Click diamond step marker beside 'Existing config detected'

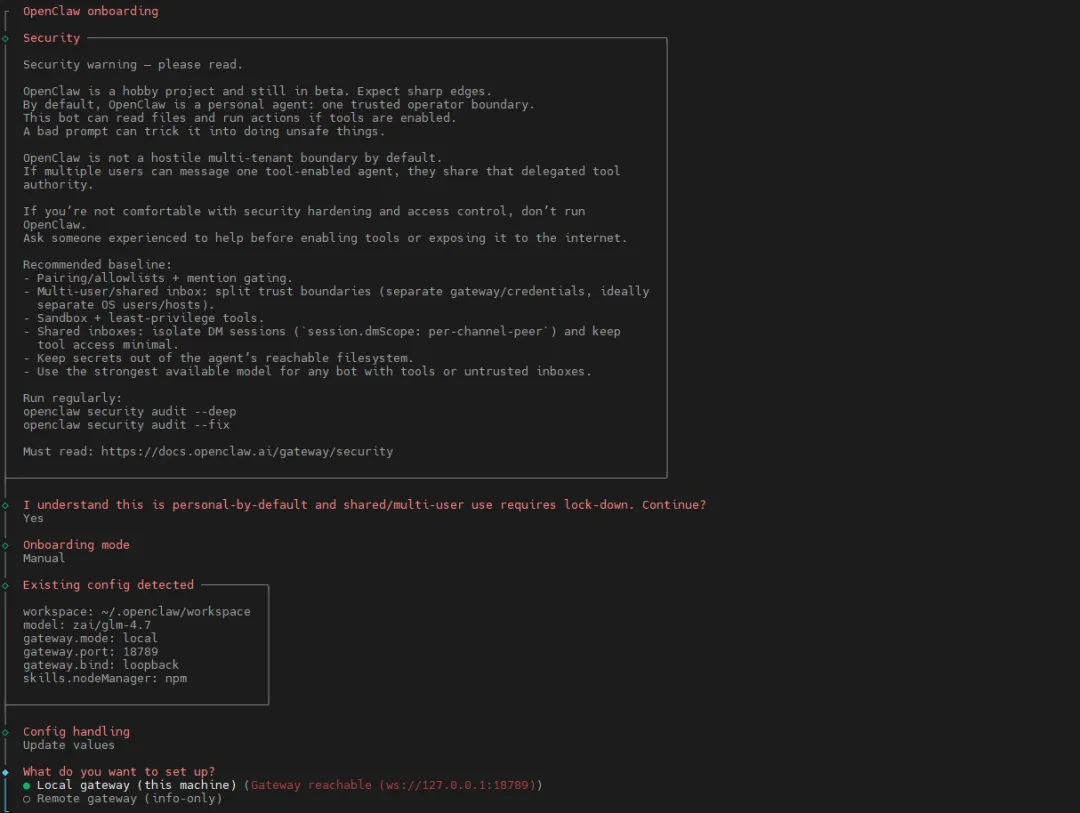coord(6,586)
